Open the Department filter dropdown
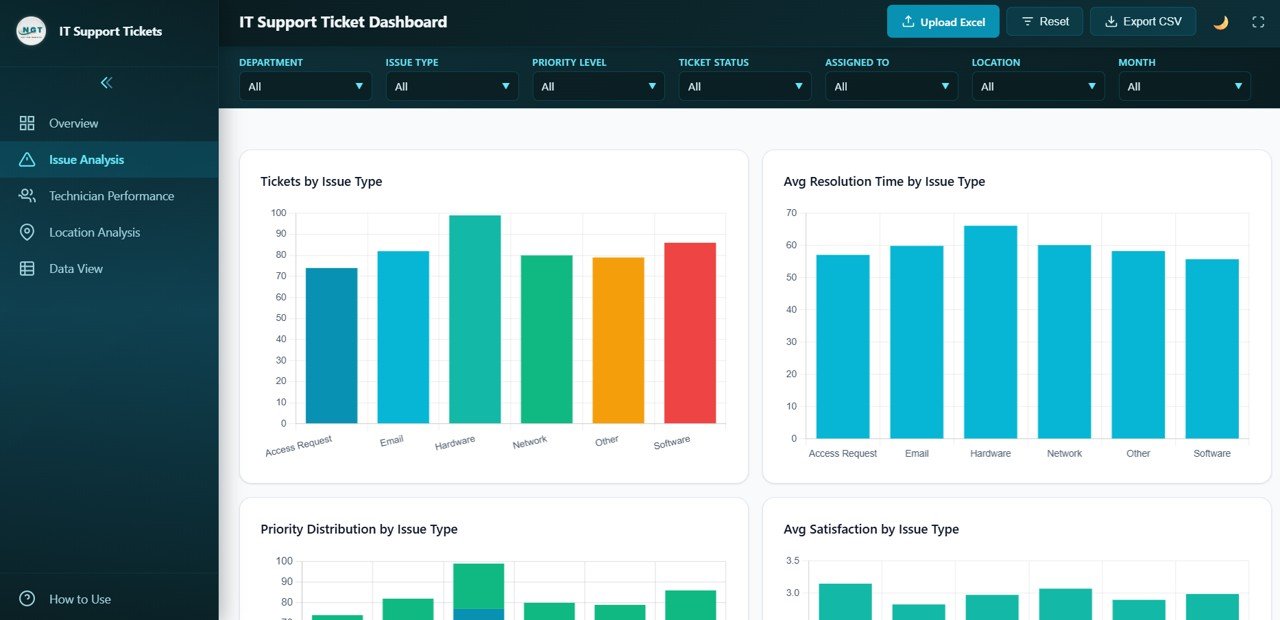1280x620 pixels. click(305, 87)
